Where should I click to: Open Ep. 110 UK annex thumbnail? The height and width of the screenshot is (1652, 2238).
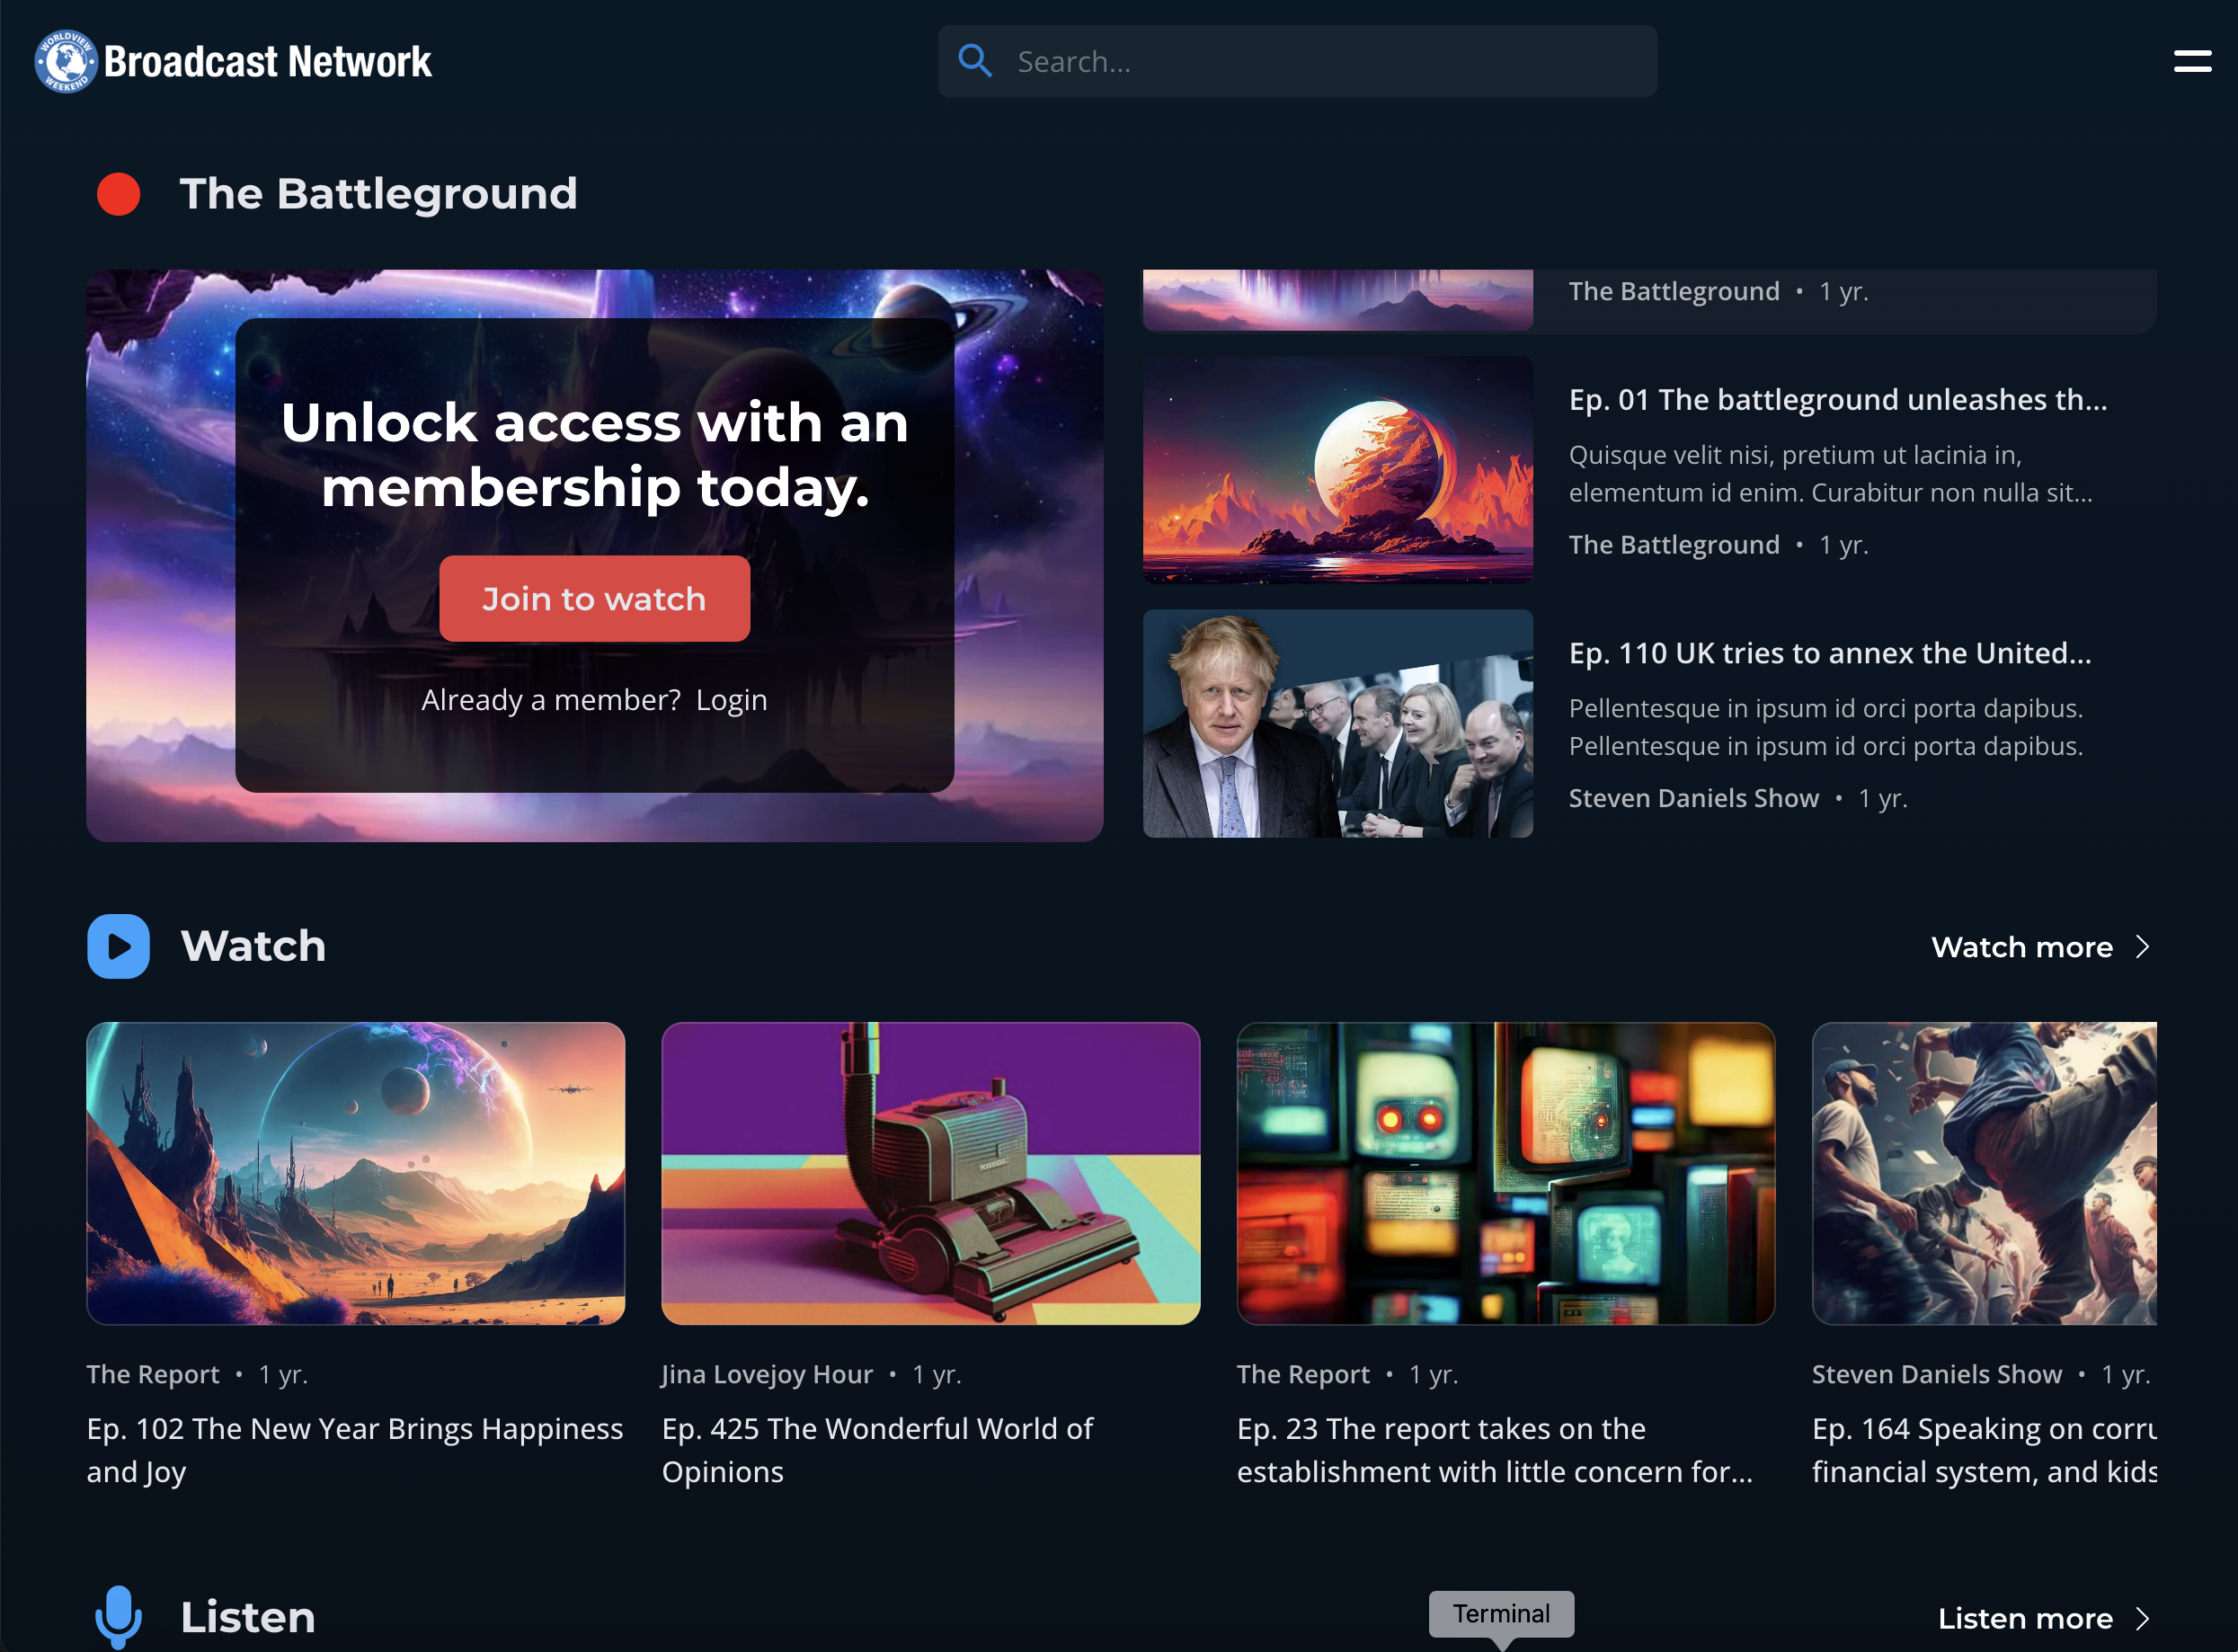(1337, 723)
